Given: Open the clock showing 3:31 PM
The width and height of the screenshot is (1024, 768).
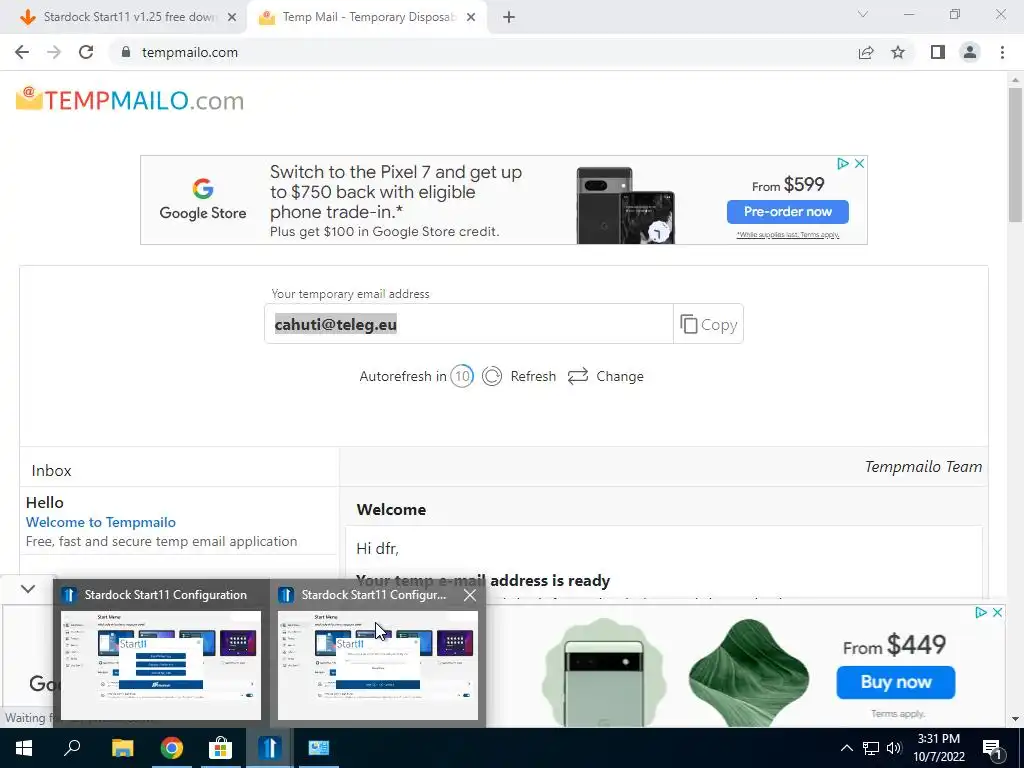Looking at the screenshot, I should 939,748.
